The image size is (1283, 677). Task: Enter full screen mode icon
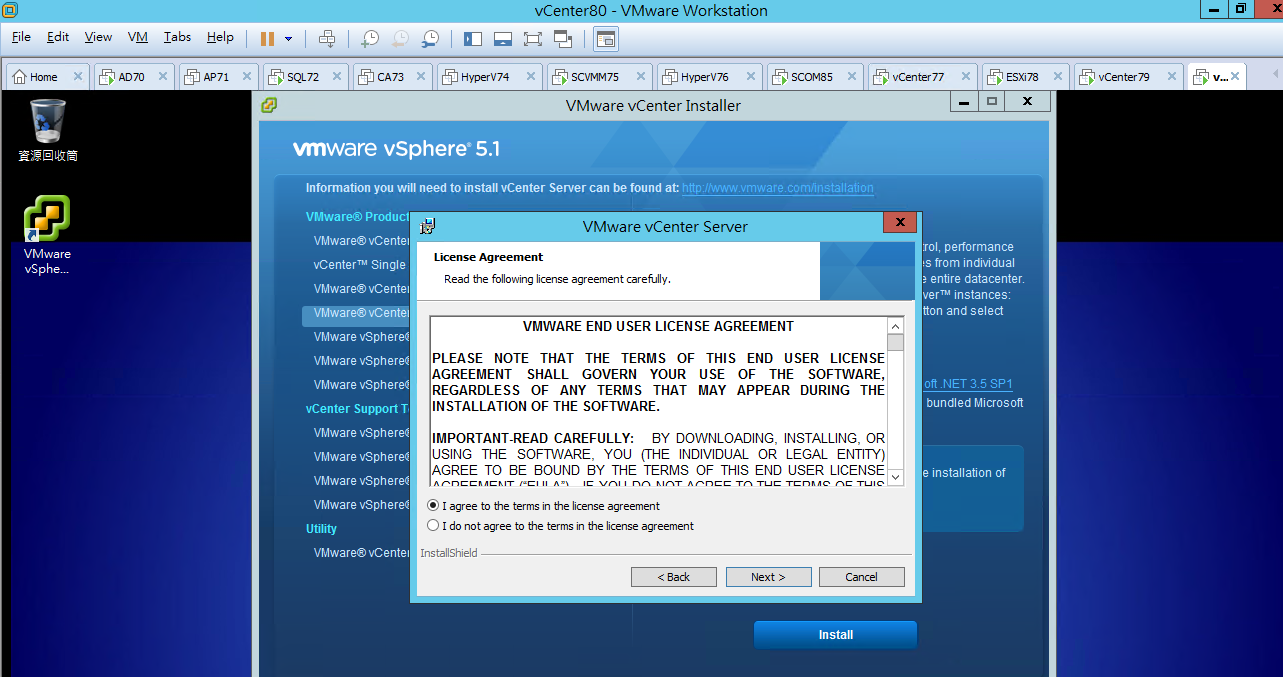coord(532,38)
